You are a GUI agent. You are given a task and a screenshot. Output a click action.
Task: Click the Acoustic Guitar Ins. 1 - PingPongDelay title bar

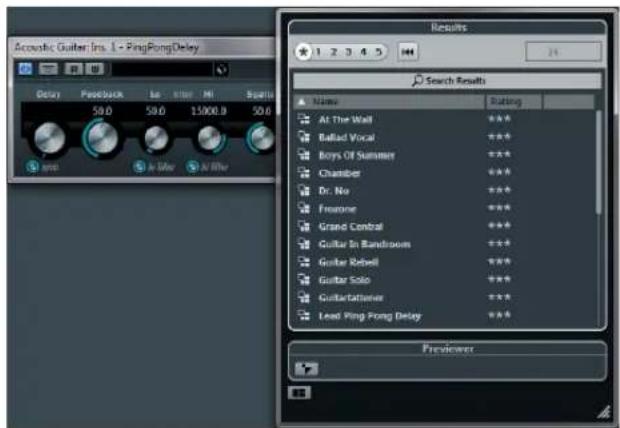coord(142,48)
